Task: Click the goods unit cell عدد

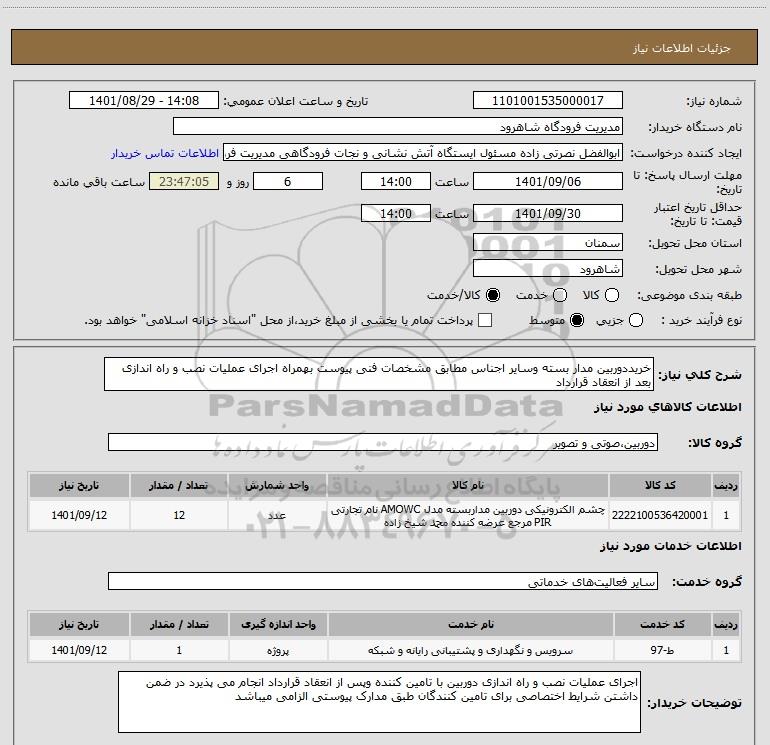Action: click(x=277, y=515)
